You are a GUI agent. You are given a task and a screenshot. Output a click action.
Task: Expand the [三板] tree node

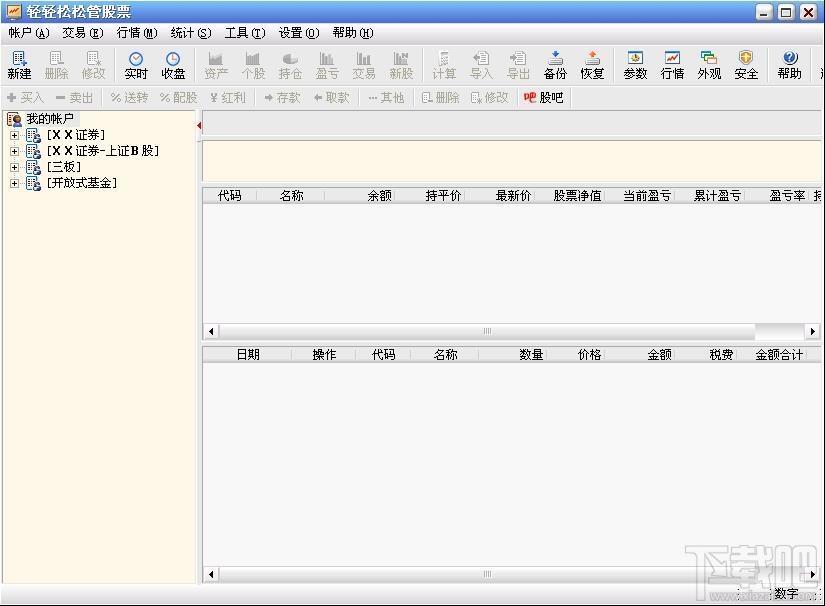click(x=15, y=167)
